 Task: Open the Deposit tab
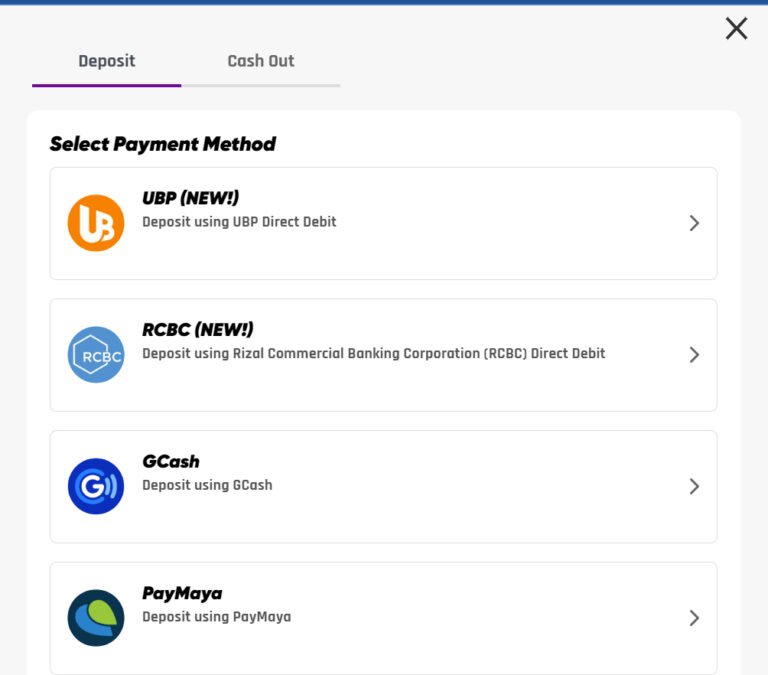coord(107,61)
